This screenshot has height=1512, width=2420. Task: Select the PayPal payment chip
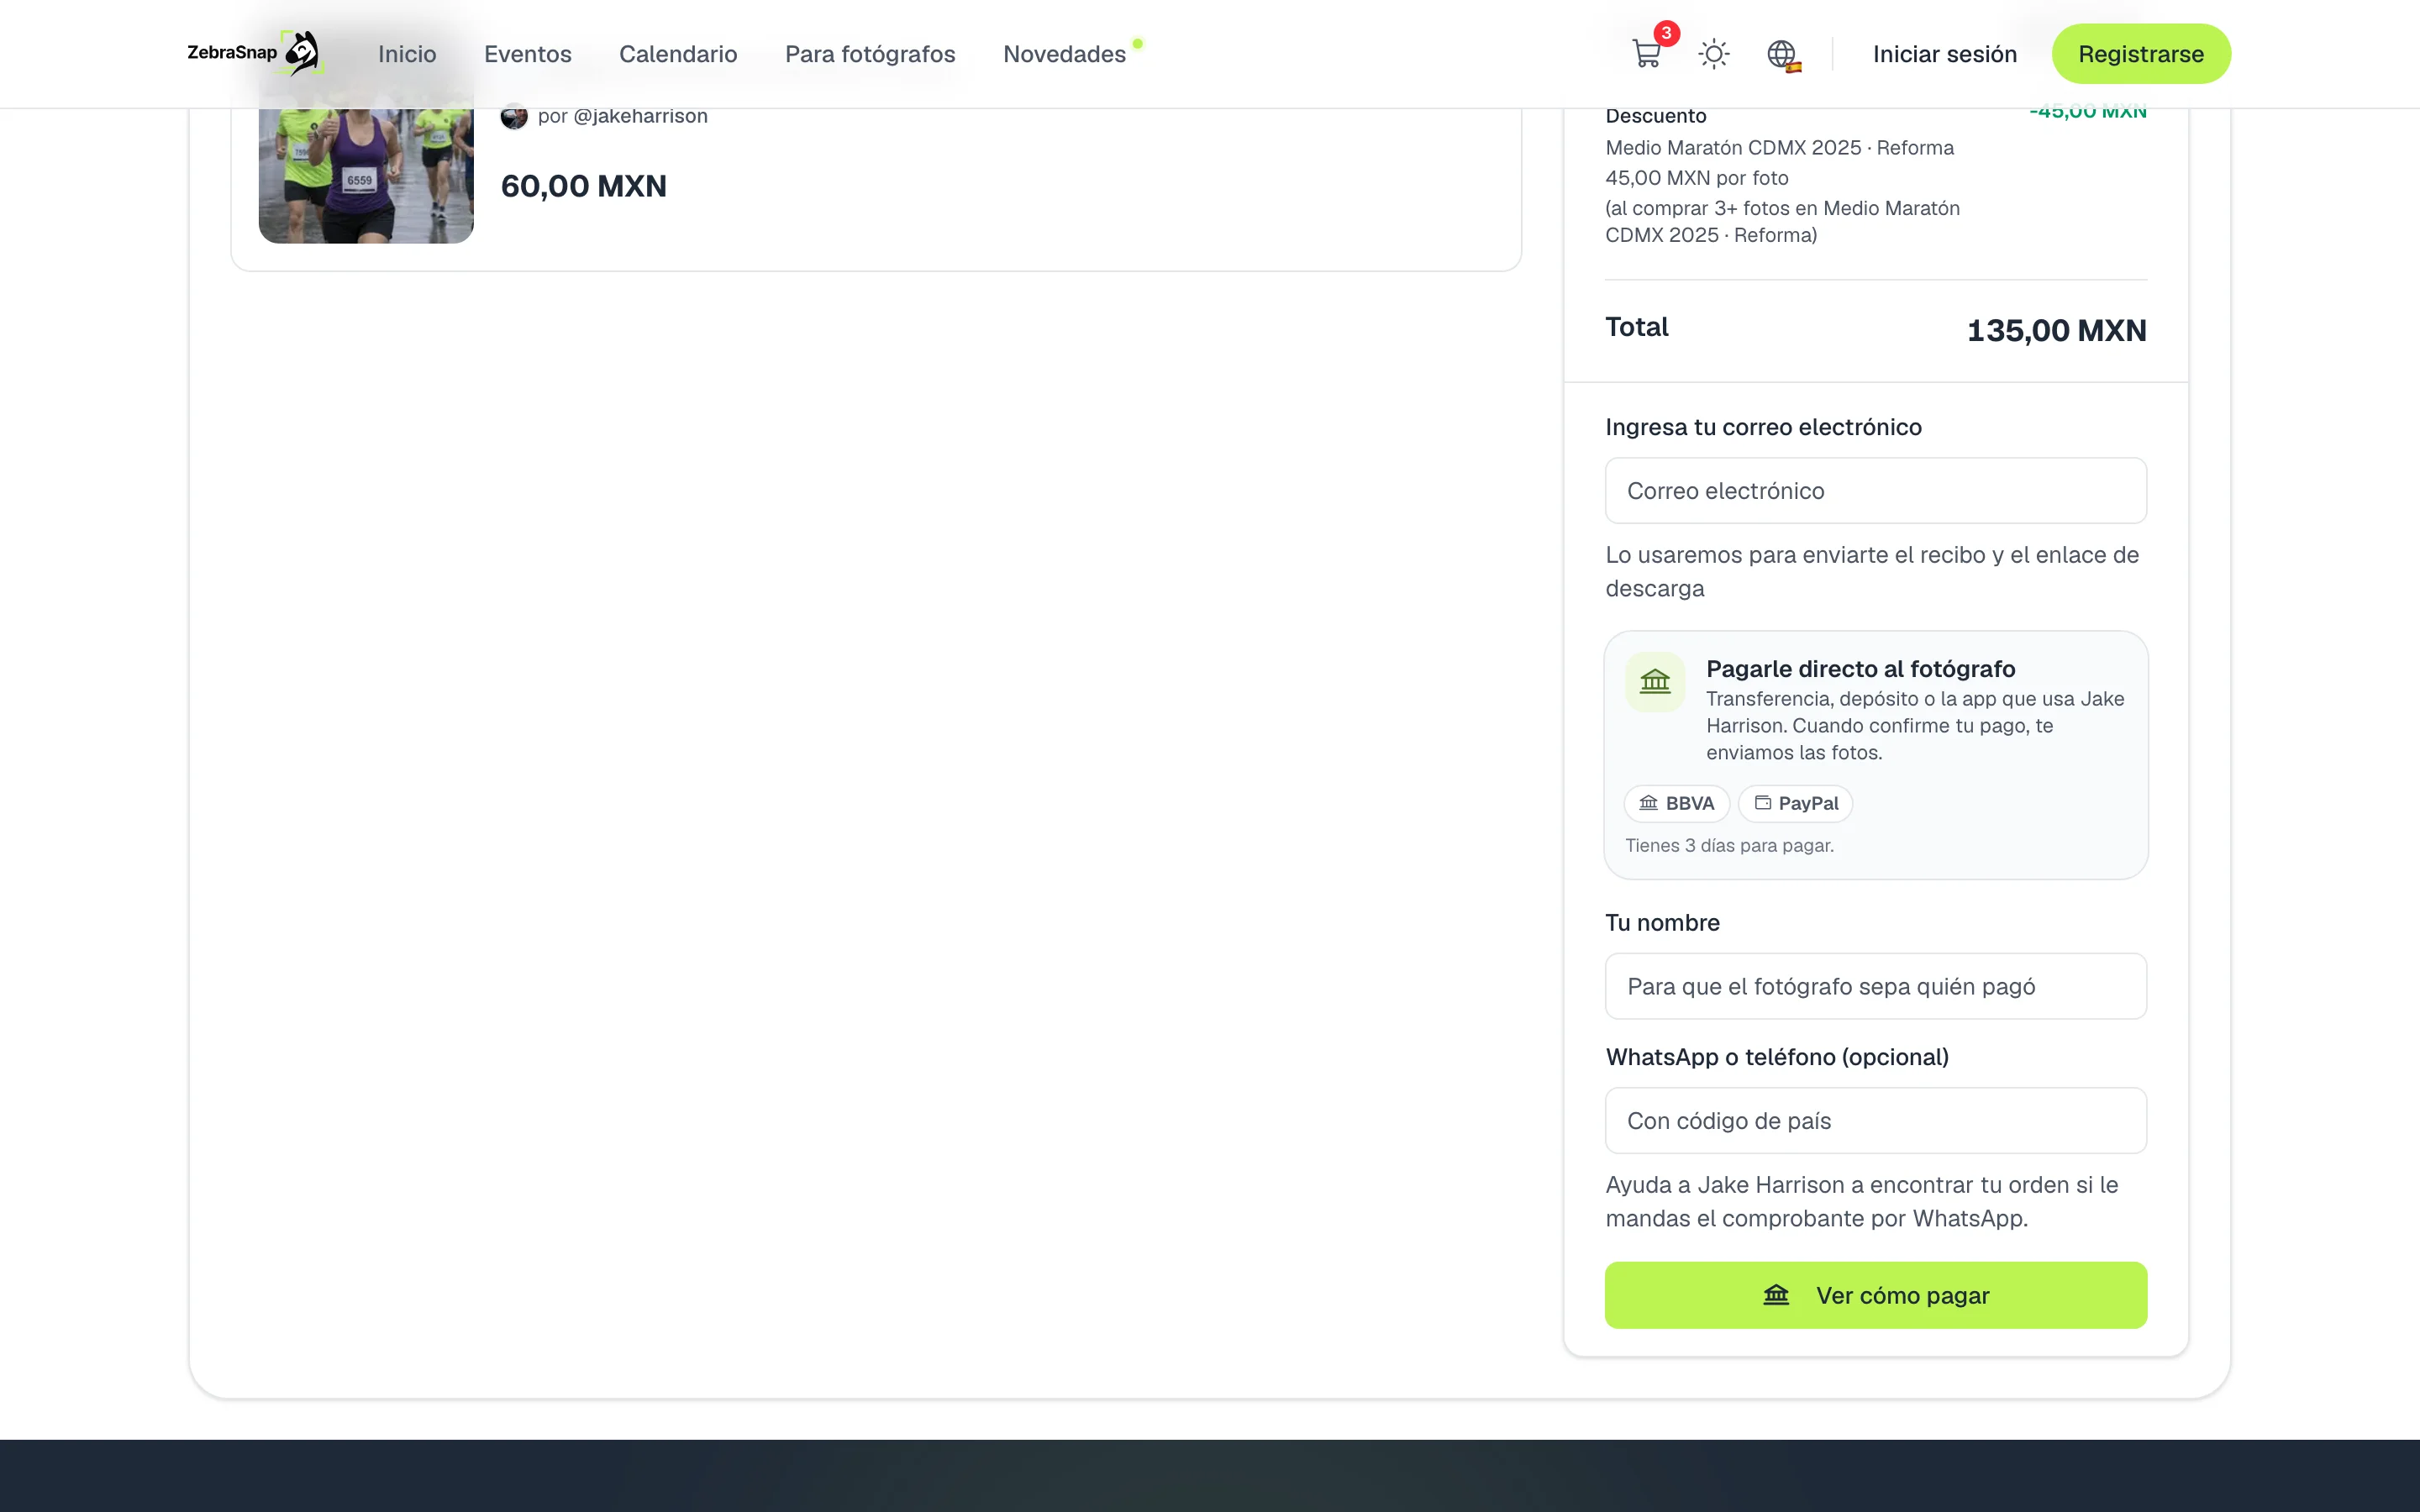tap(1795, 803)
